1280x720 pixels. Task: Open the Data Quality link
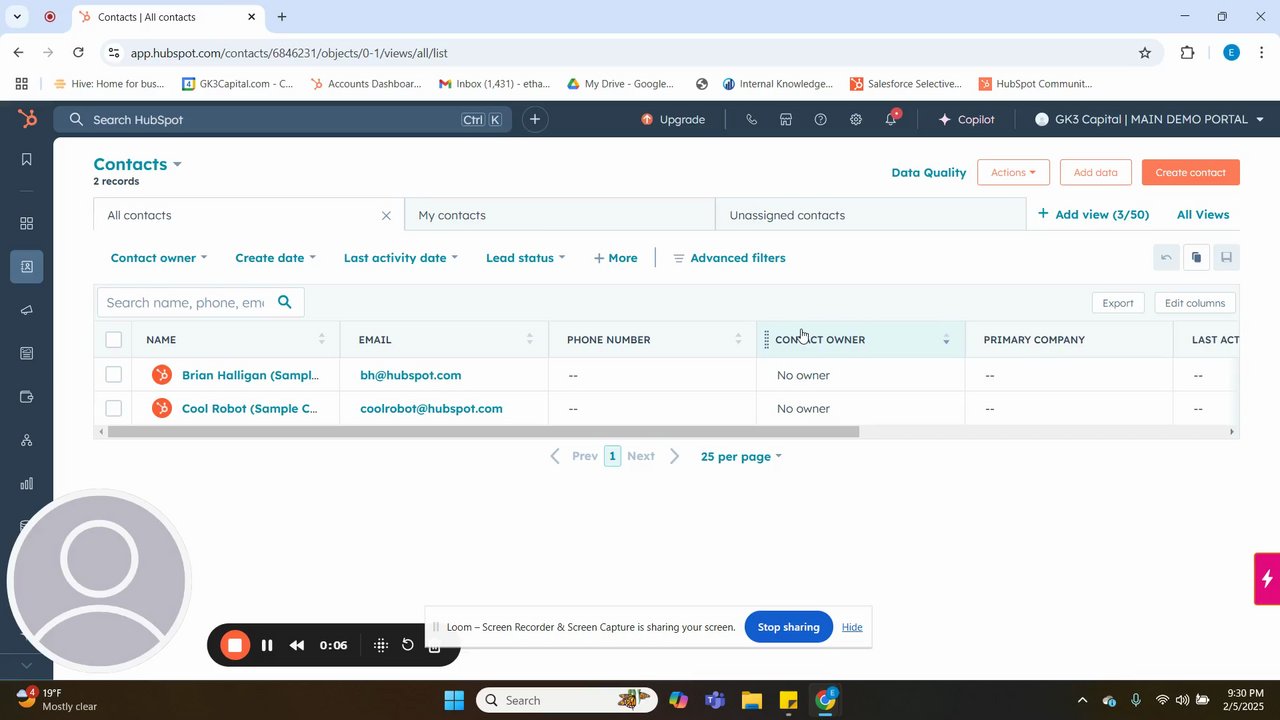929,172
